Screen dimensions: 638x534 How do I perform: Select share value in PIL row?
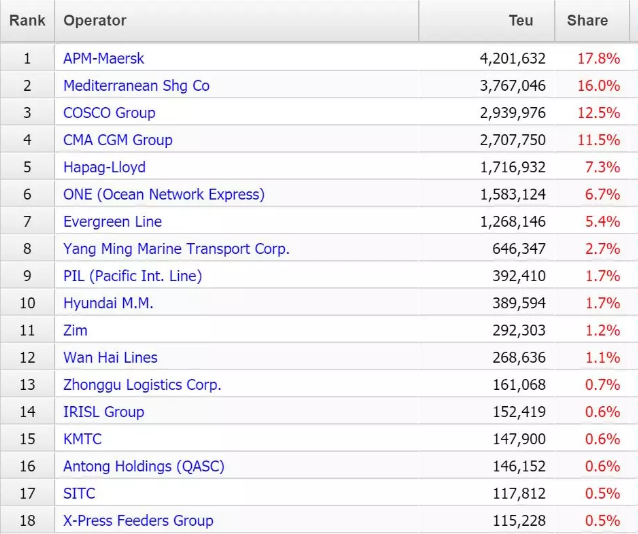pyautogui.click(x=603, y=276)
